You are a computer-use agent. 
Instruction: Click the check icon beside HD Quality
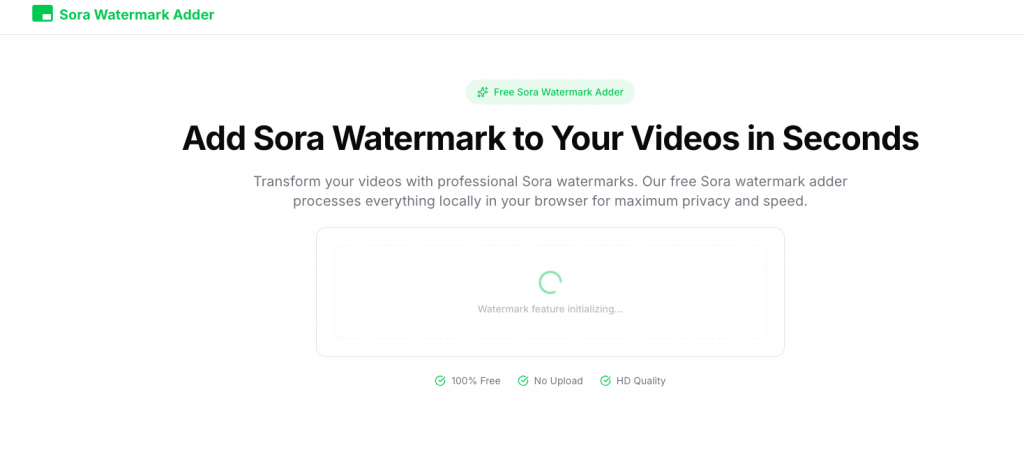pos(605,381)
